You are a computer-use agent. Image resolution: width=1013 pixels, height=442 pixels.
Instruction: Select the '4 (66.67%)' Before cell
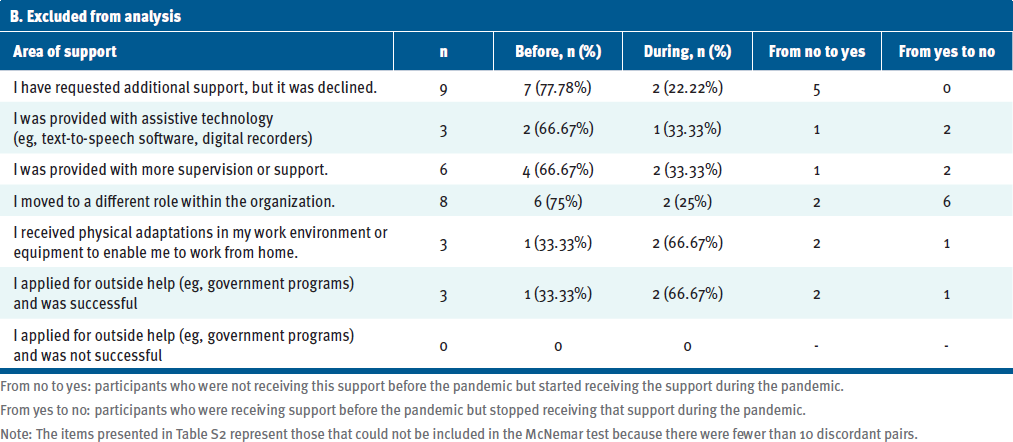tap(558, 170)
